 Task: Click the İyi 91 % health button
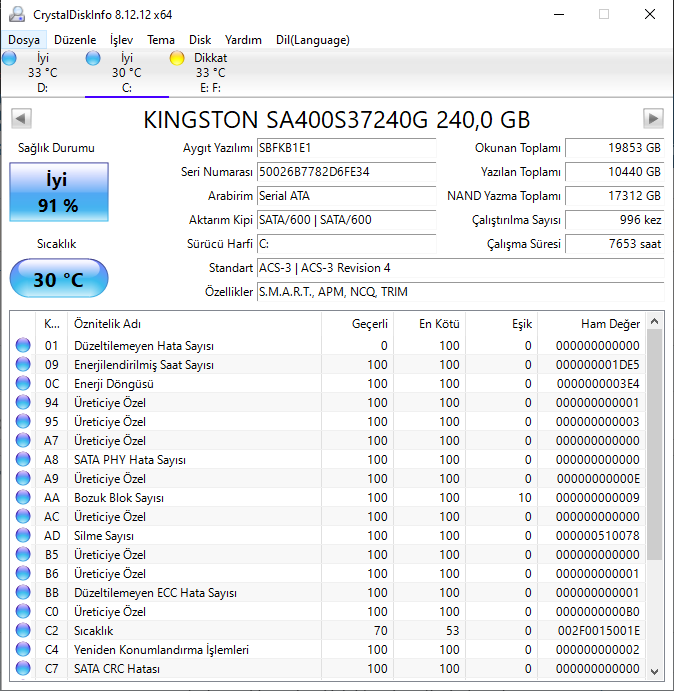[59, 192]
